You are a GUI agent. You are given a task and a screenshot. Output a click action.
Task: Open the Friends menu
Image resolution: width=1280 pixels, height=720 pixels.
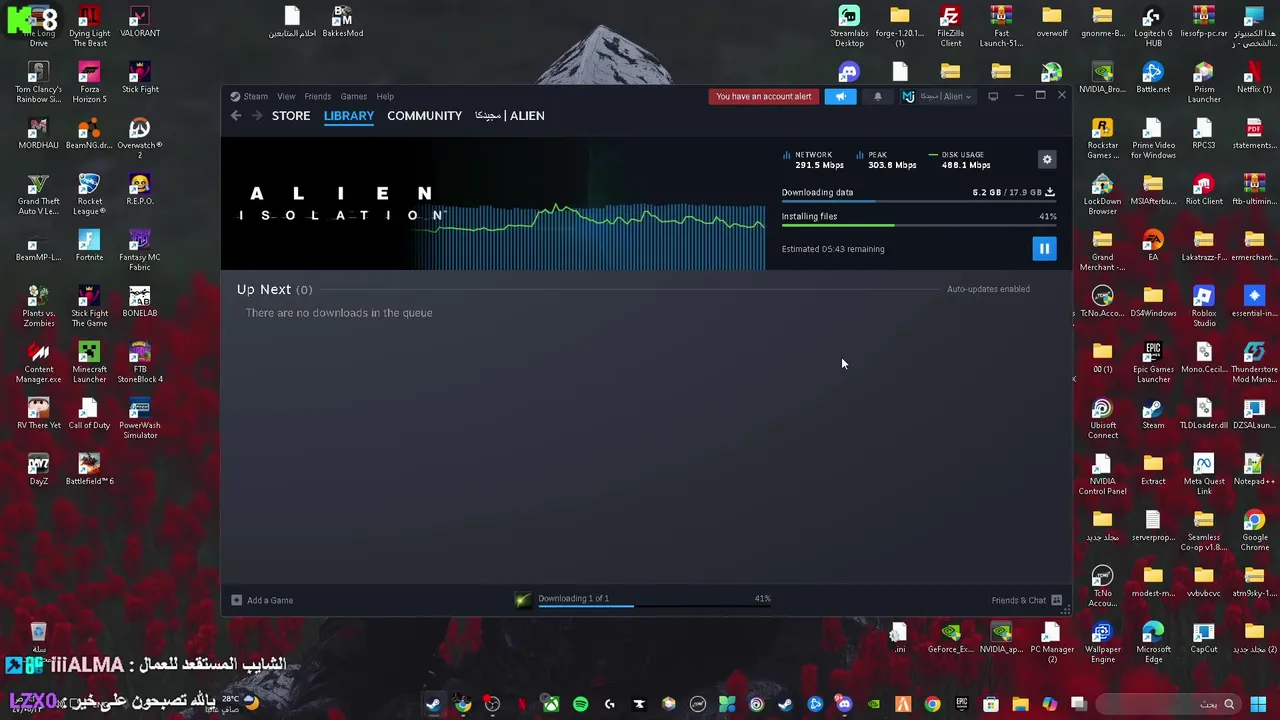(x=318, y=97)
